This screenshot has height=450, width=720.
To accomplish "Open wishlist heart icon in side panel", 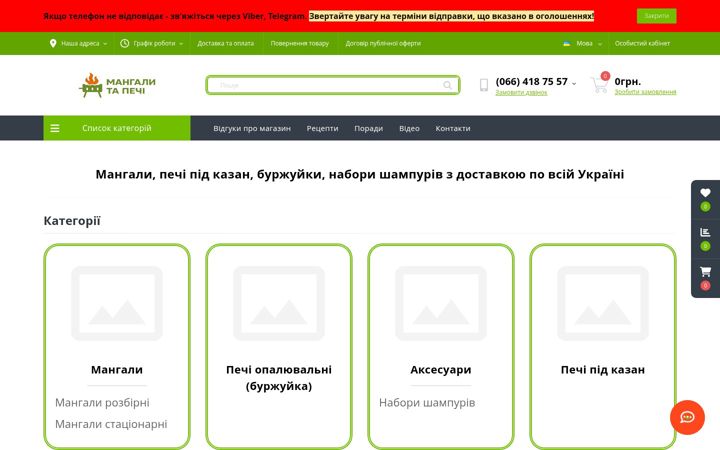I will point(705,193).
